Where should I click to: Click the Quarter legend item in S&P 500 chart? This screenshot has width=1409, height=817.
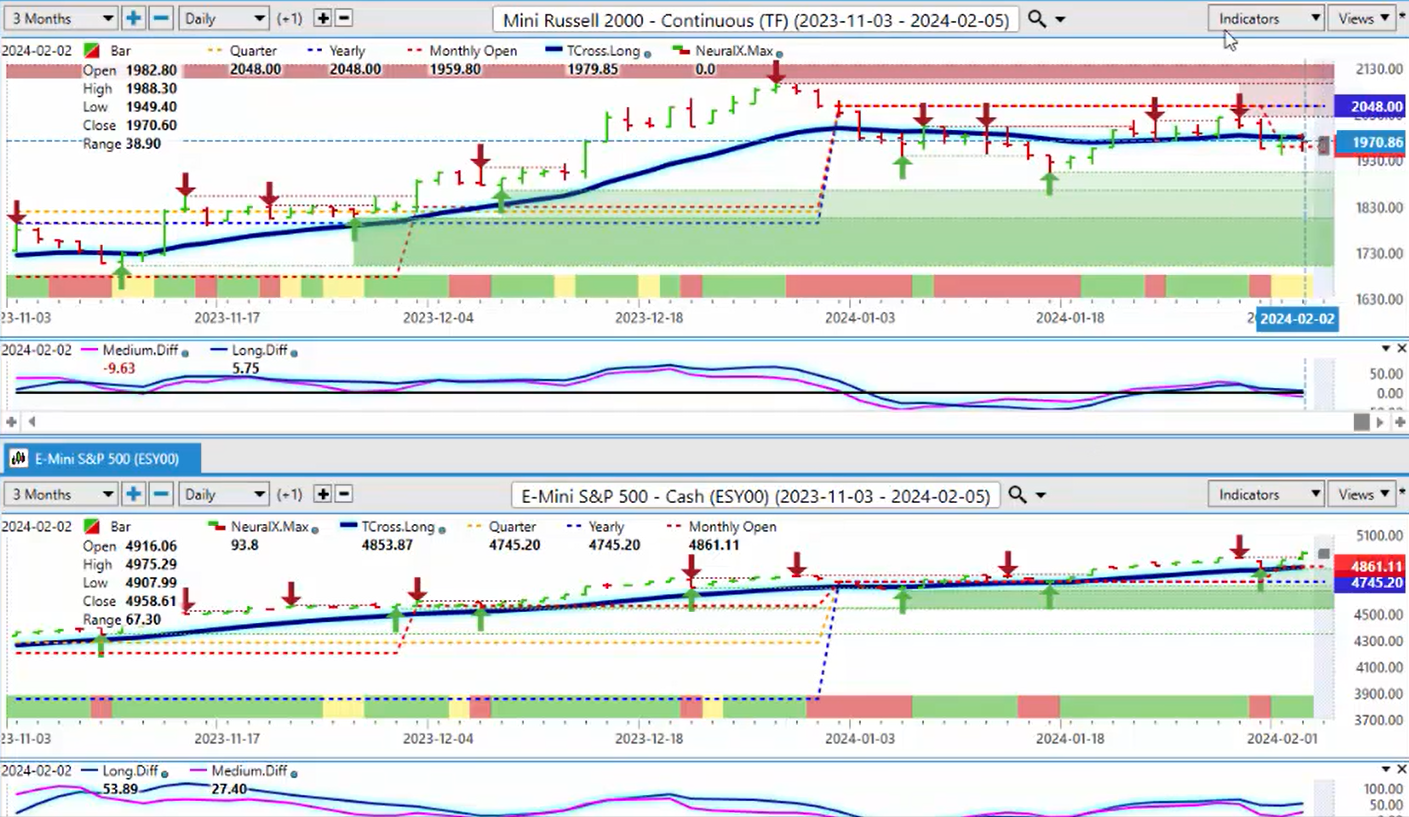(499, 527)
